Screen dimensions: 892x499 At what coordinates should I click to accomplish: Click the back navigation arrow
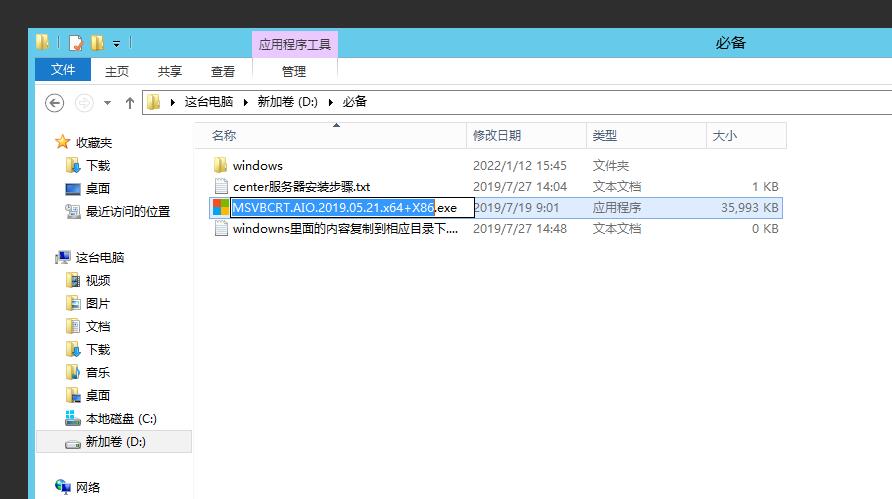point(55,102)
